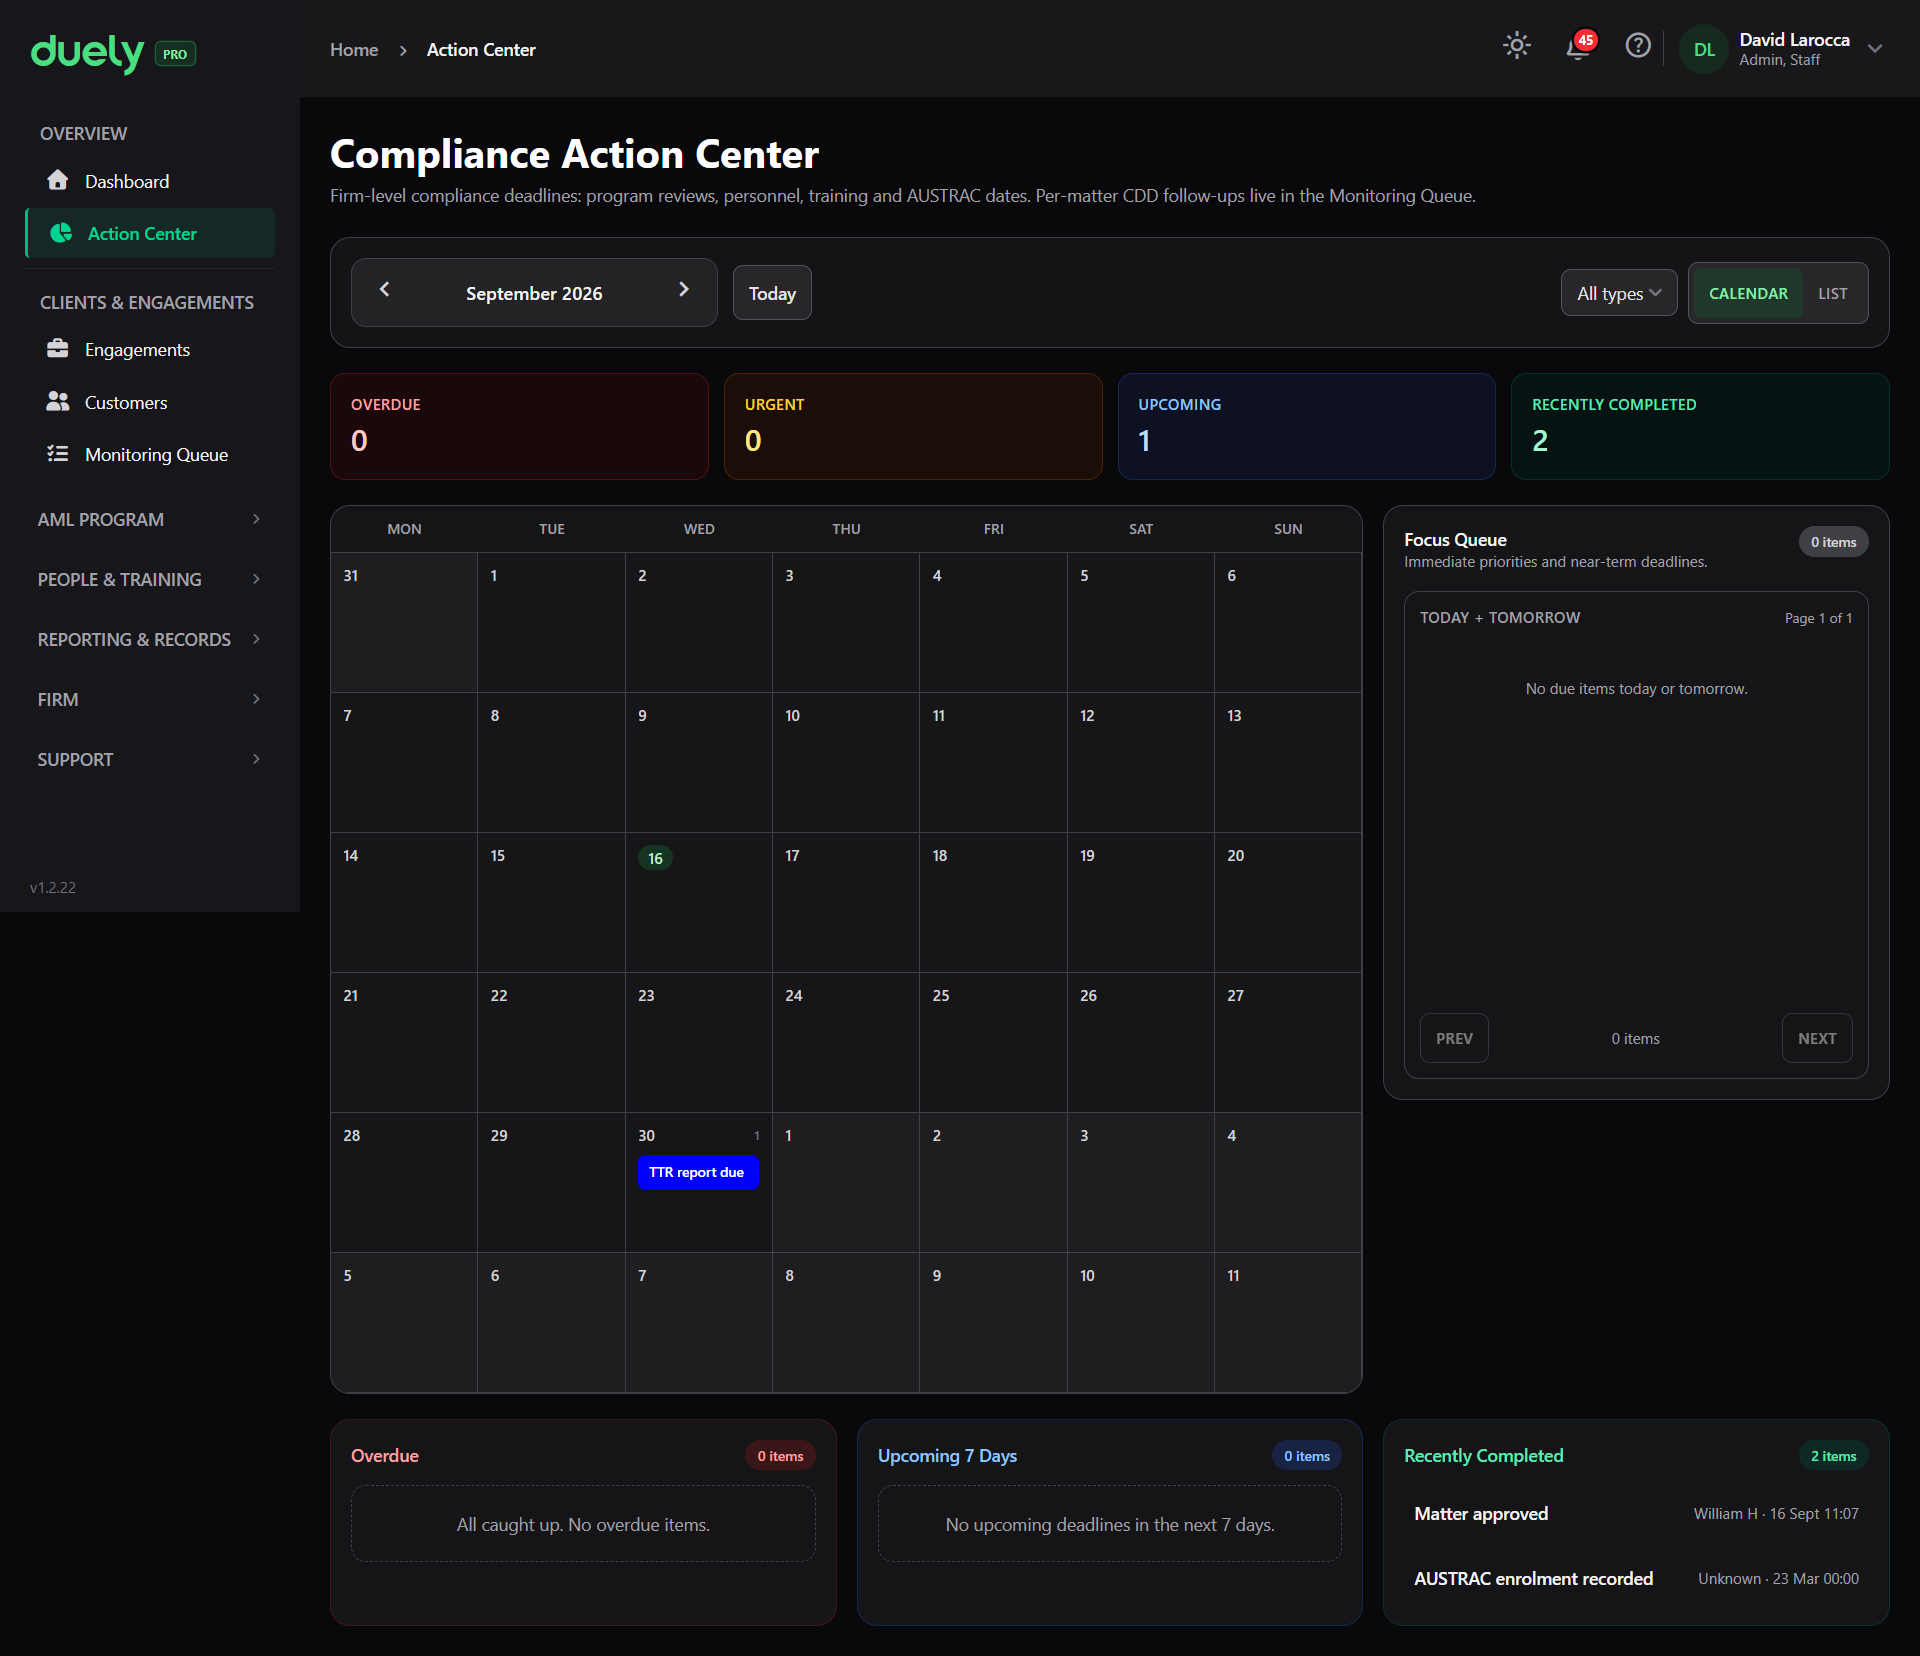Select Action Center in the sidebar
The image size is (1920, 1656).
tap(150, 233)
